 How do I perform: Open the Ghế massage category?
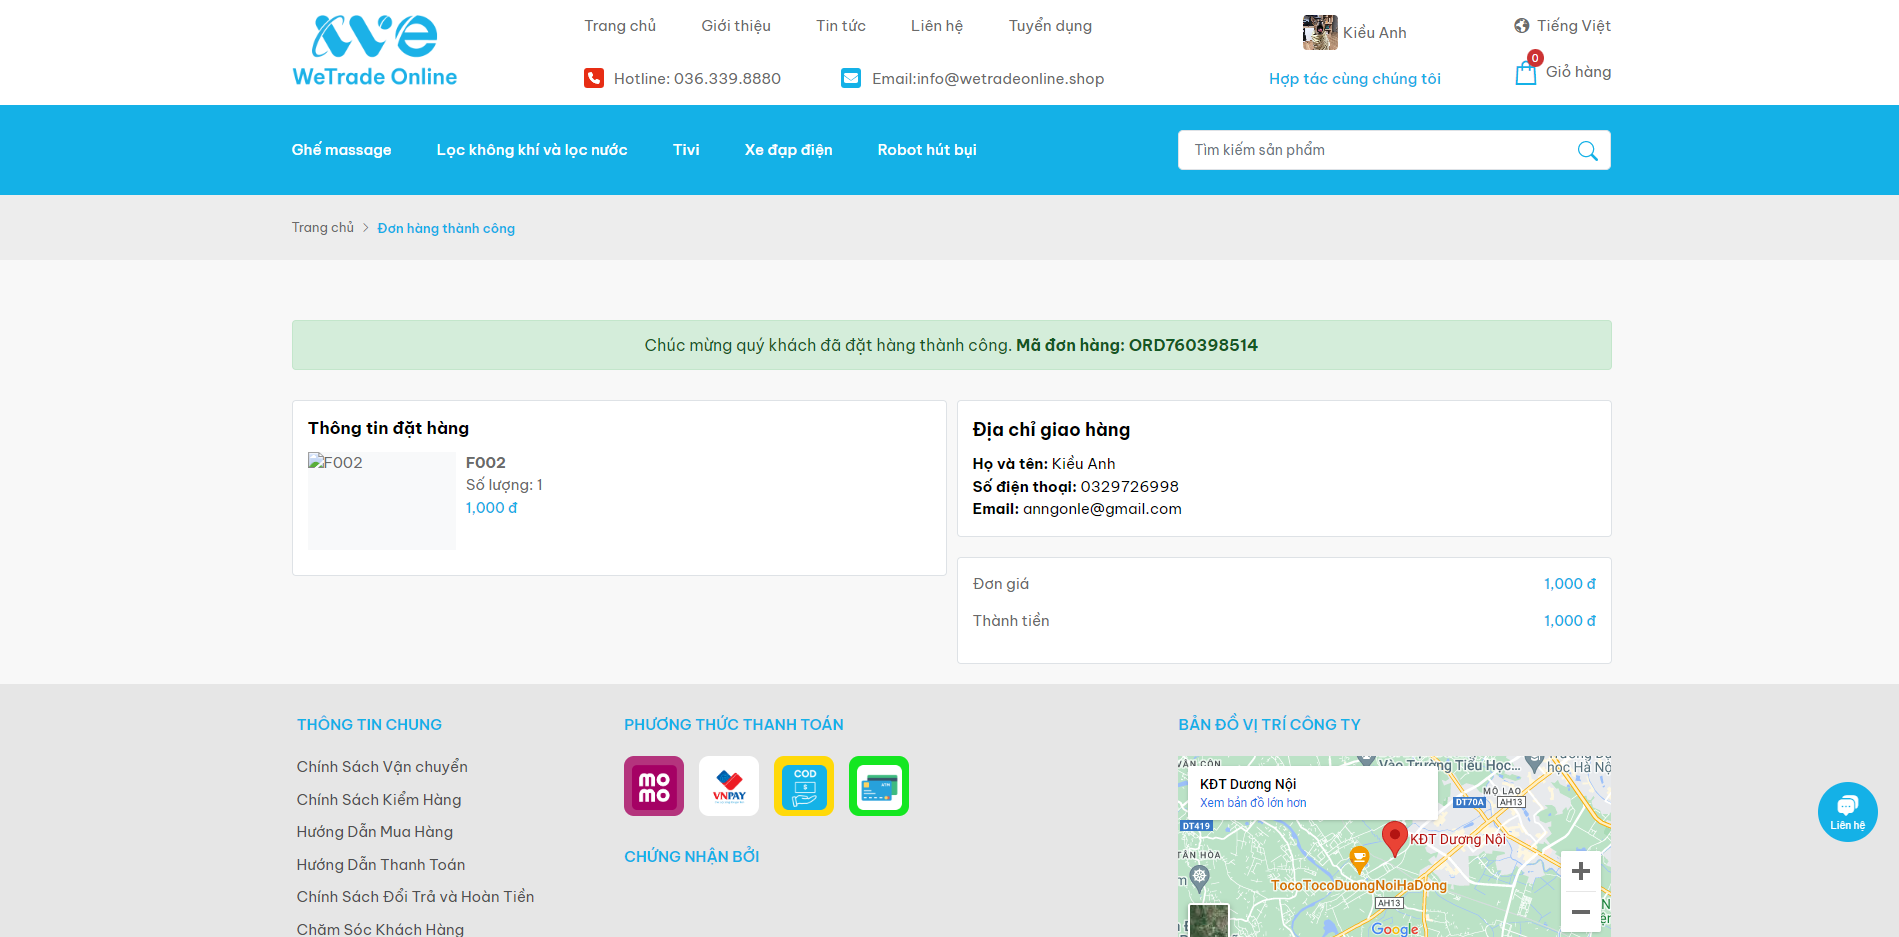(x=341, y=150)
